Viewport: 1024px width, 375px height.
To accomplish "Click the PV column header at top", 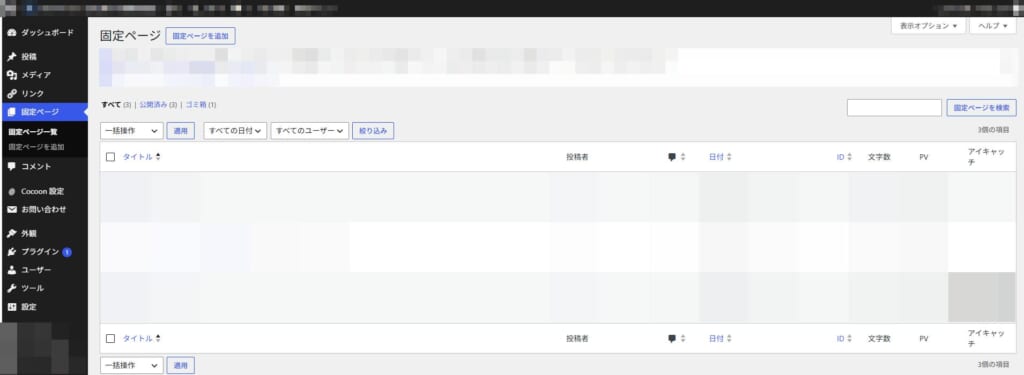I will point(923,157).
